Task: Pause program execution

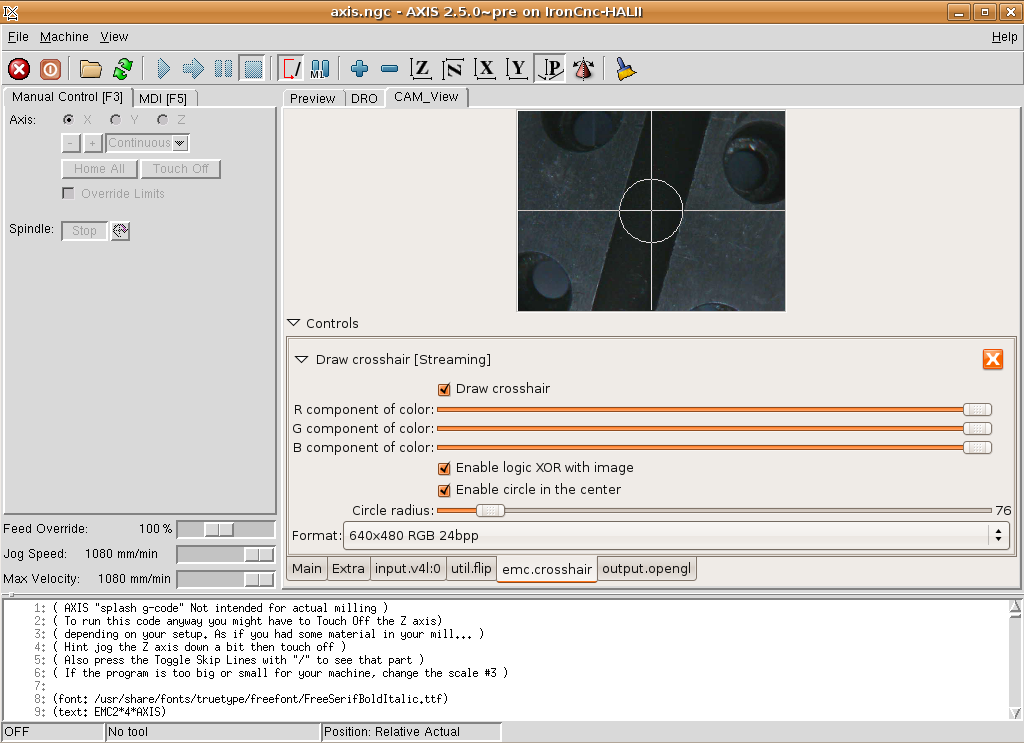Action: point(223,69)
